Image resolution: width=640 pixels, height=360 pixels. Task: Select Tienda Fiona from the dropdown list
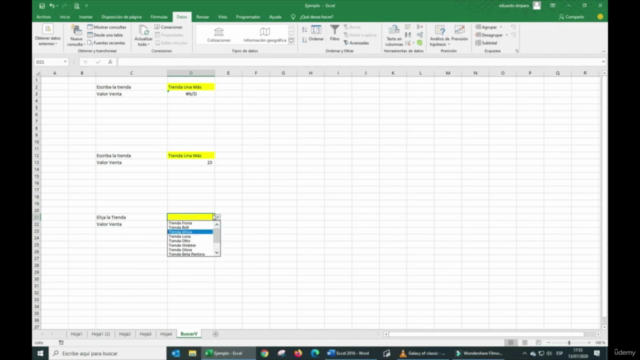(x=190, y=223)
